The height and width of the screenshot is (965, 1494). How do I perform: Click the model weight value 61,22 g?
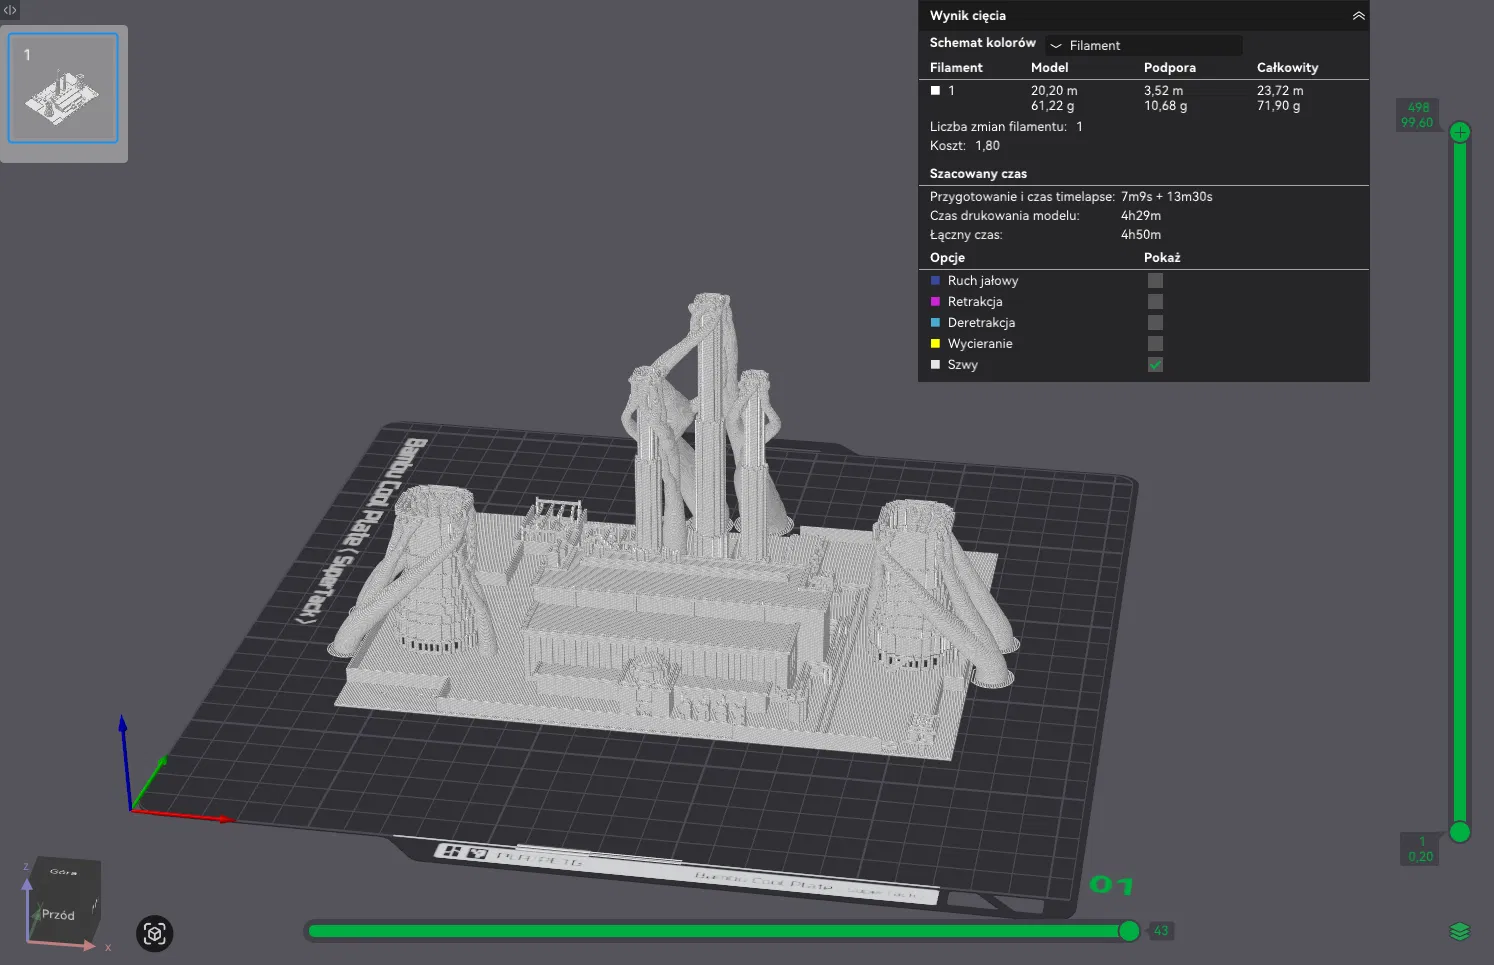coord(1053,106)
